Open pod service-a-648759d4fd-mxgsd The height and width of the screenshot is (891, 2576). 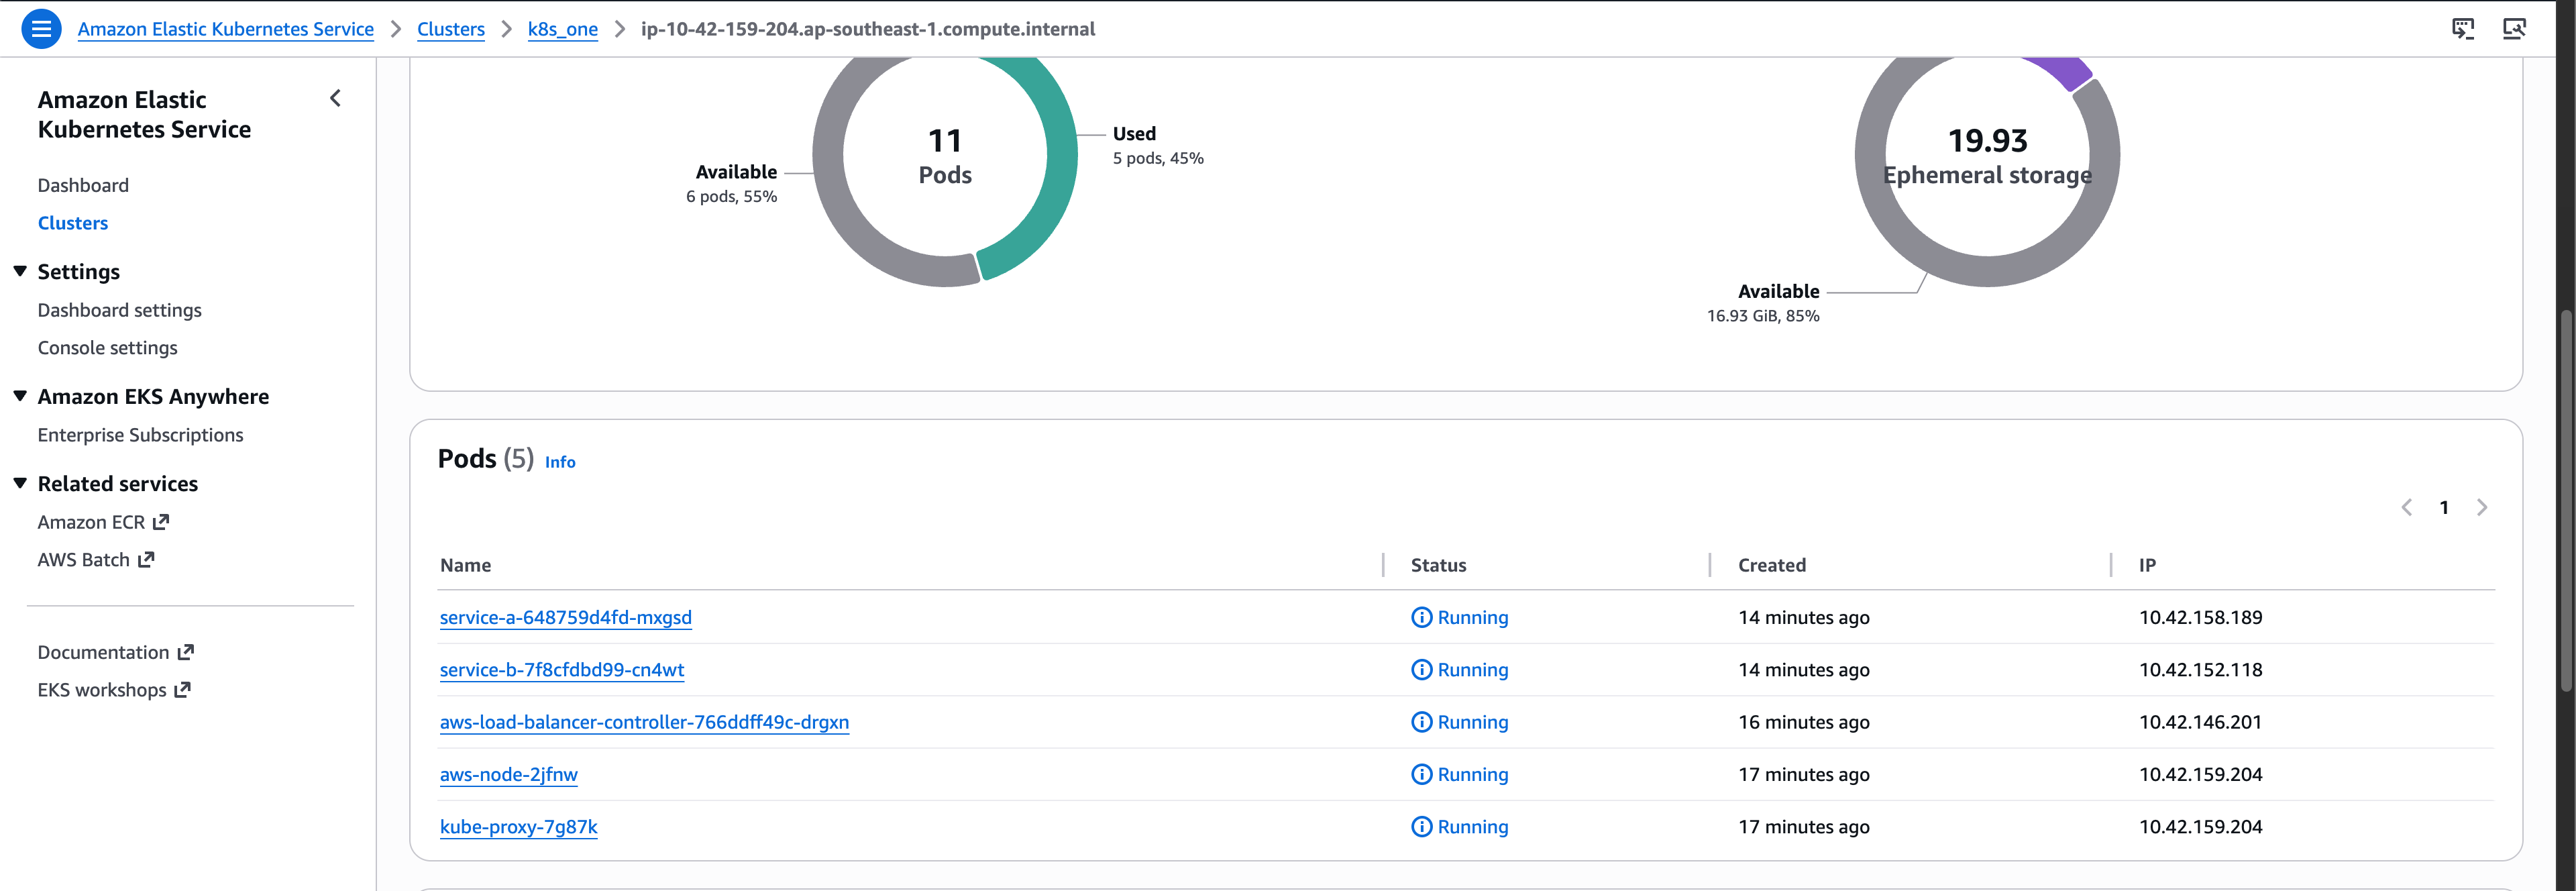click(566, 617)
